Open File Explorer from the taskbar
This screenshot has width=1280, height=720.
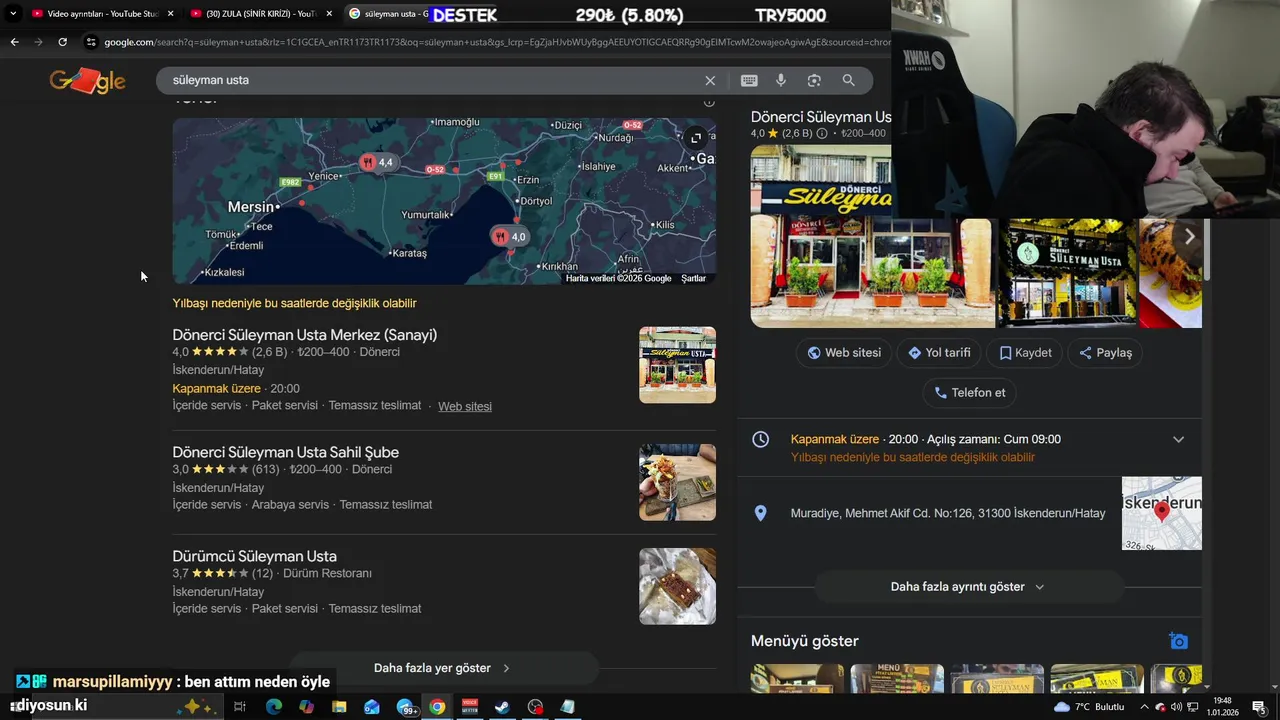339,707
